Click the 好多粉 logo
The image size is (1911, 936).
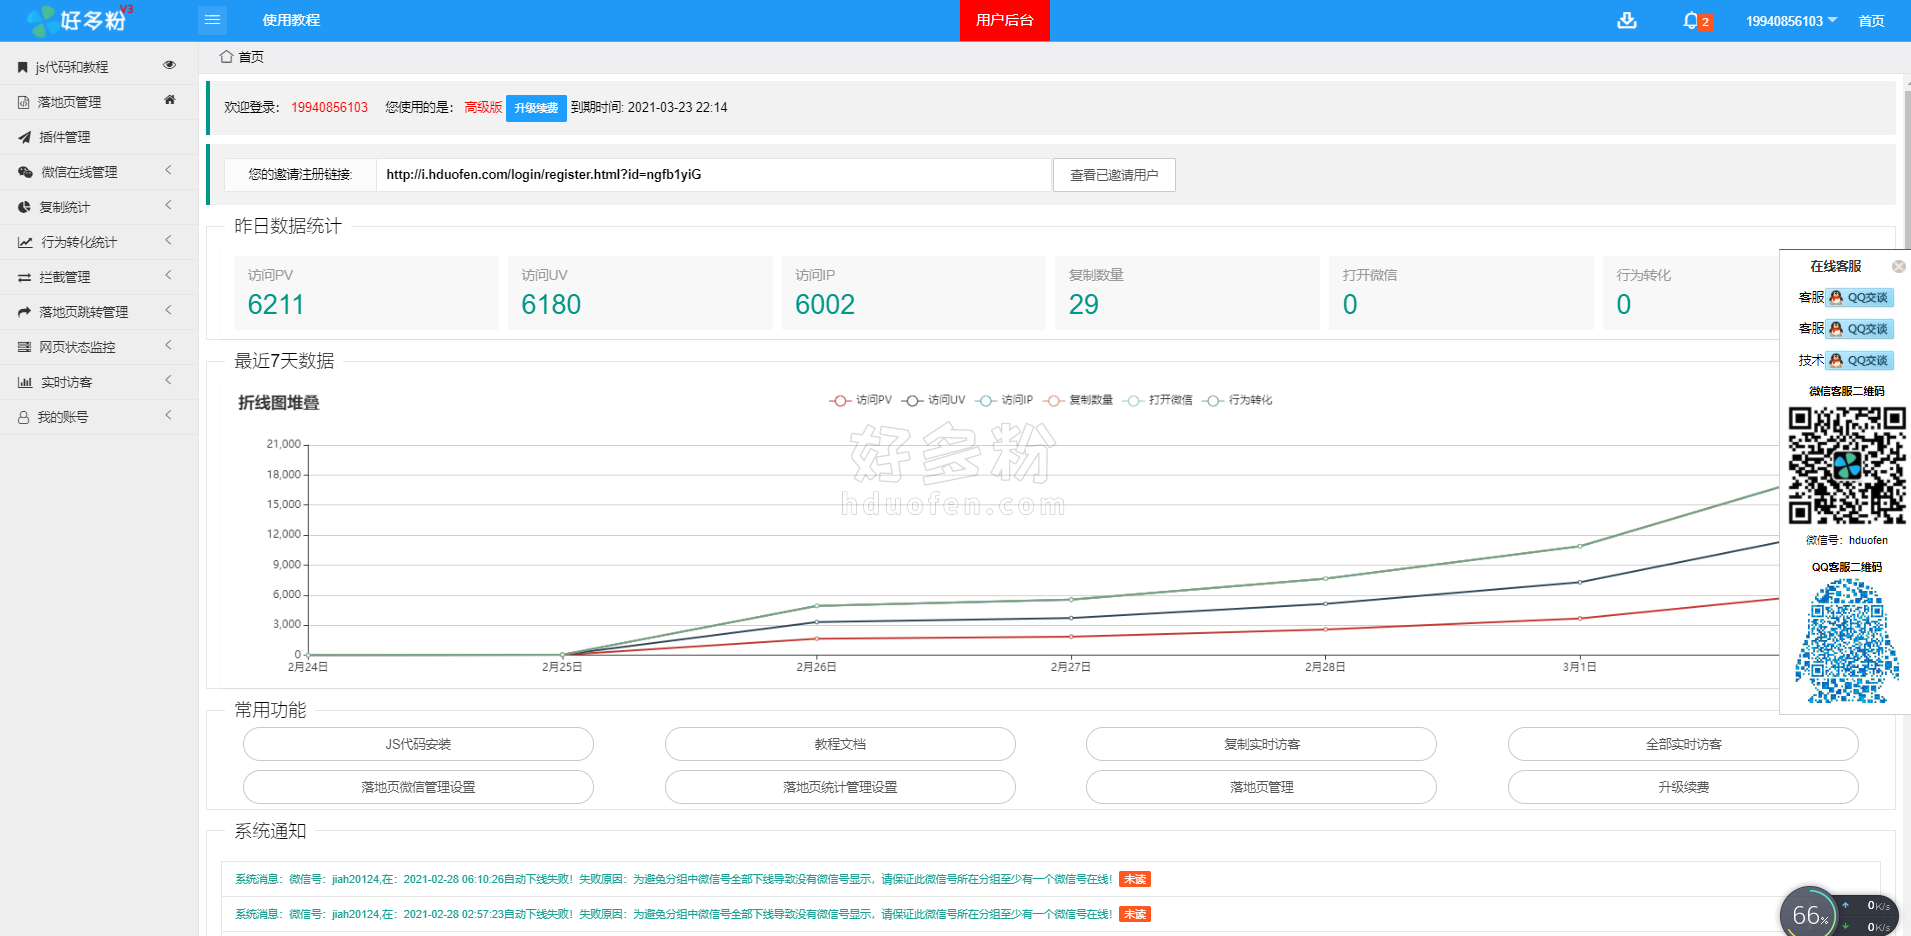click(79, 19)
